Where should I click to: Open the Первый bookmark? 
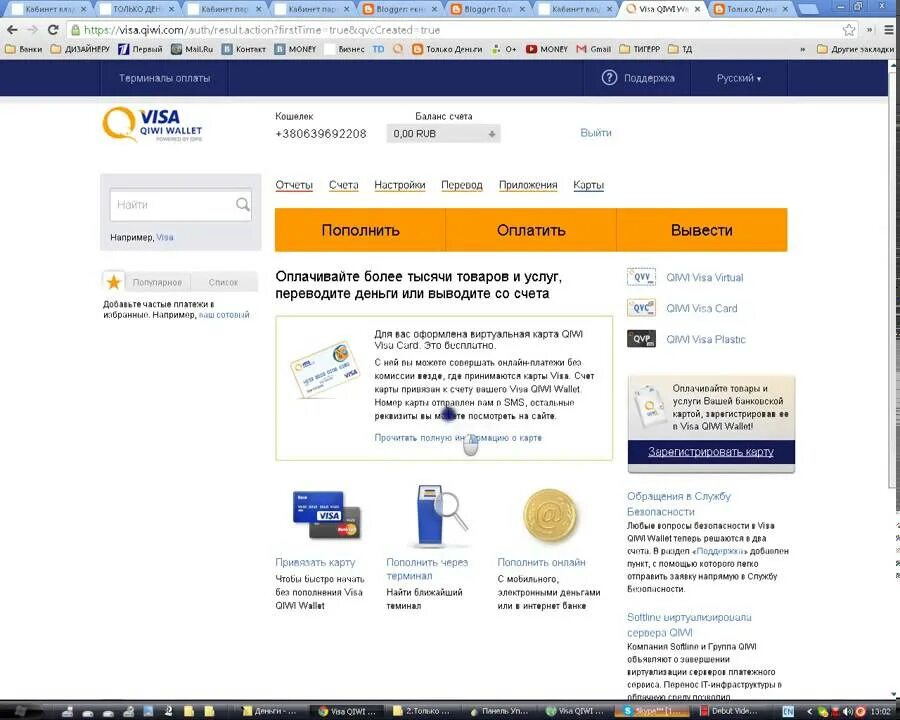141,49
